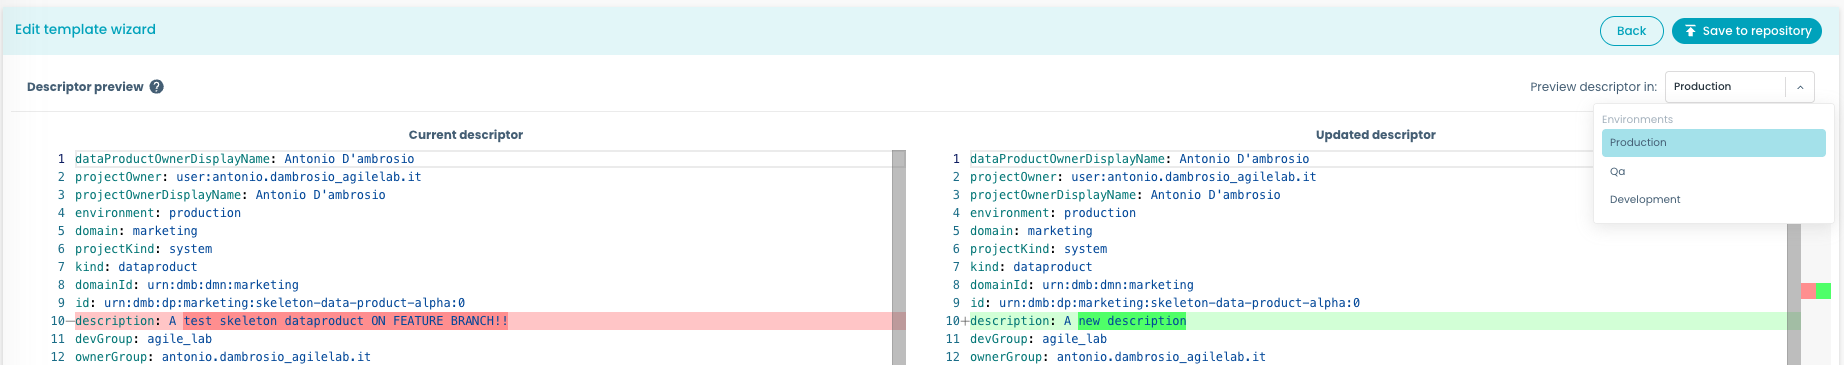Screen dimensions: 1844x365
Task: Click 'kind: dataproduct' in current descriptor
Action: pos(136,267)
